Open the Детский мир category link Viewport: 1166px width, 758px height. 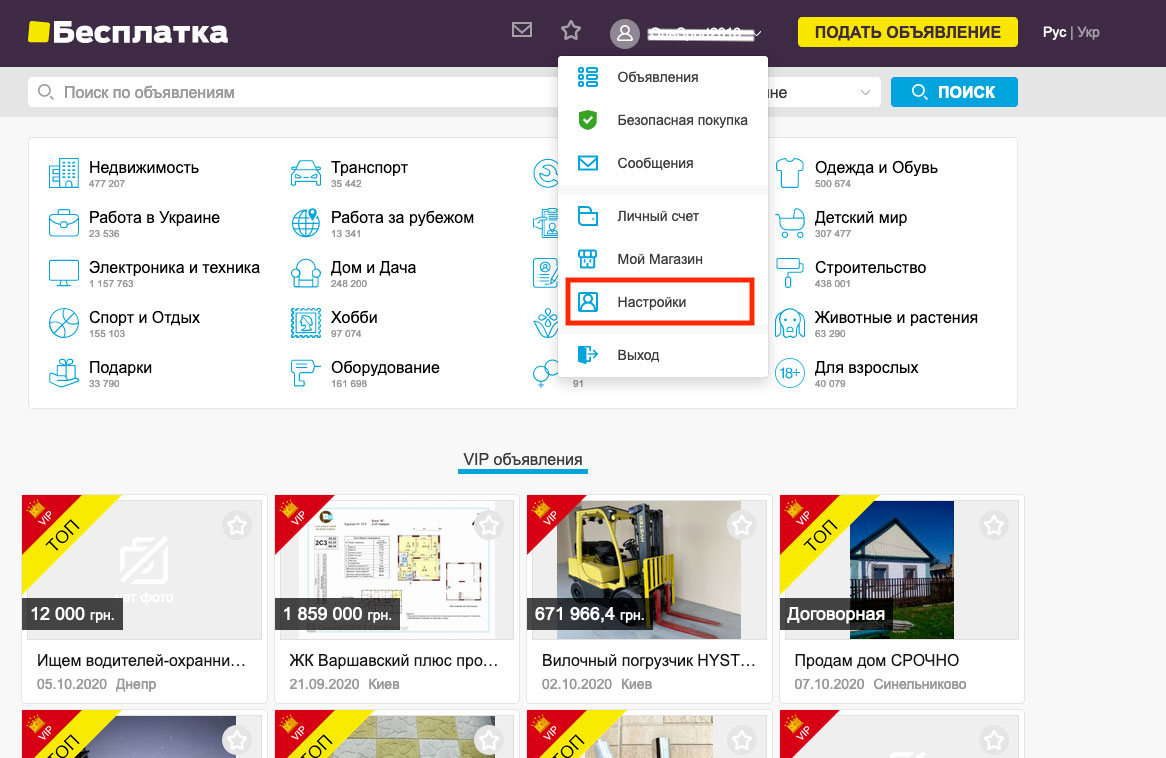coord(860,217)
